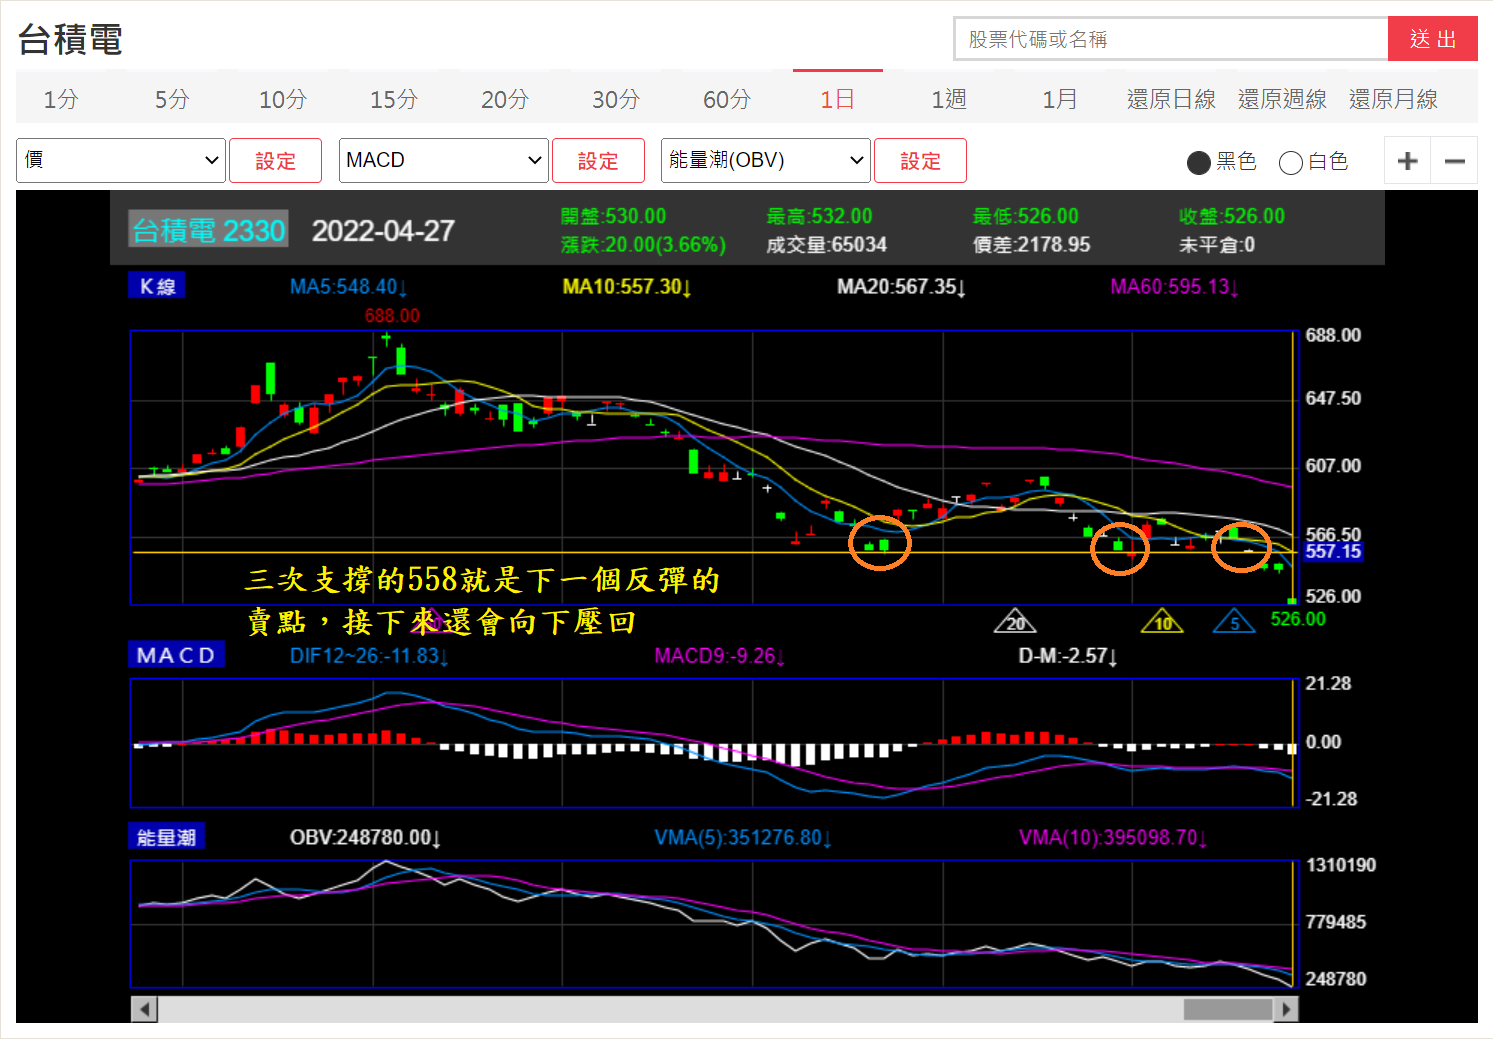Click the 557.15 price line label
This screenshot has width=1493, height=1040.
1332,551
